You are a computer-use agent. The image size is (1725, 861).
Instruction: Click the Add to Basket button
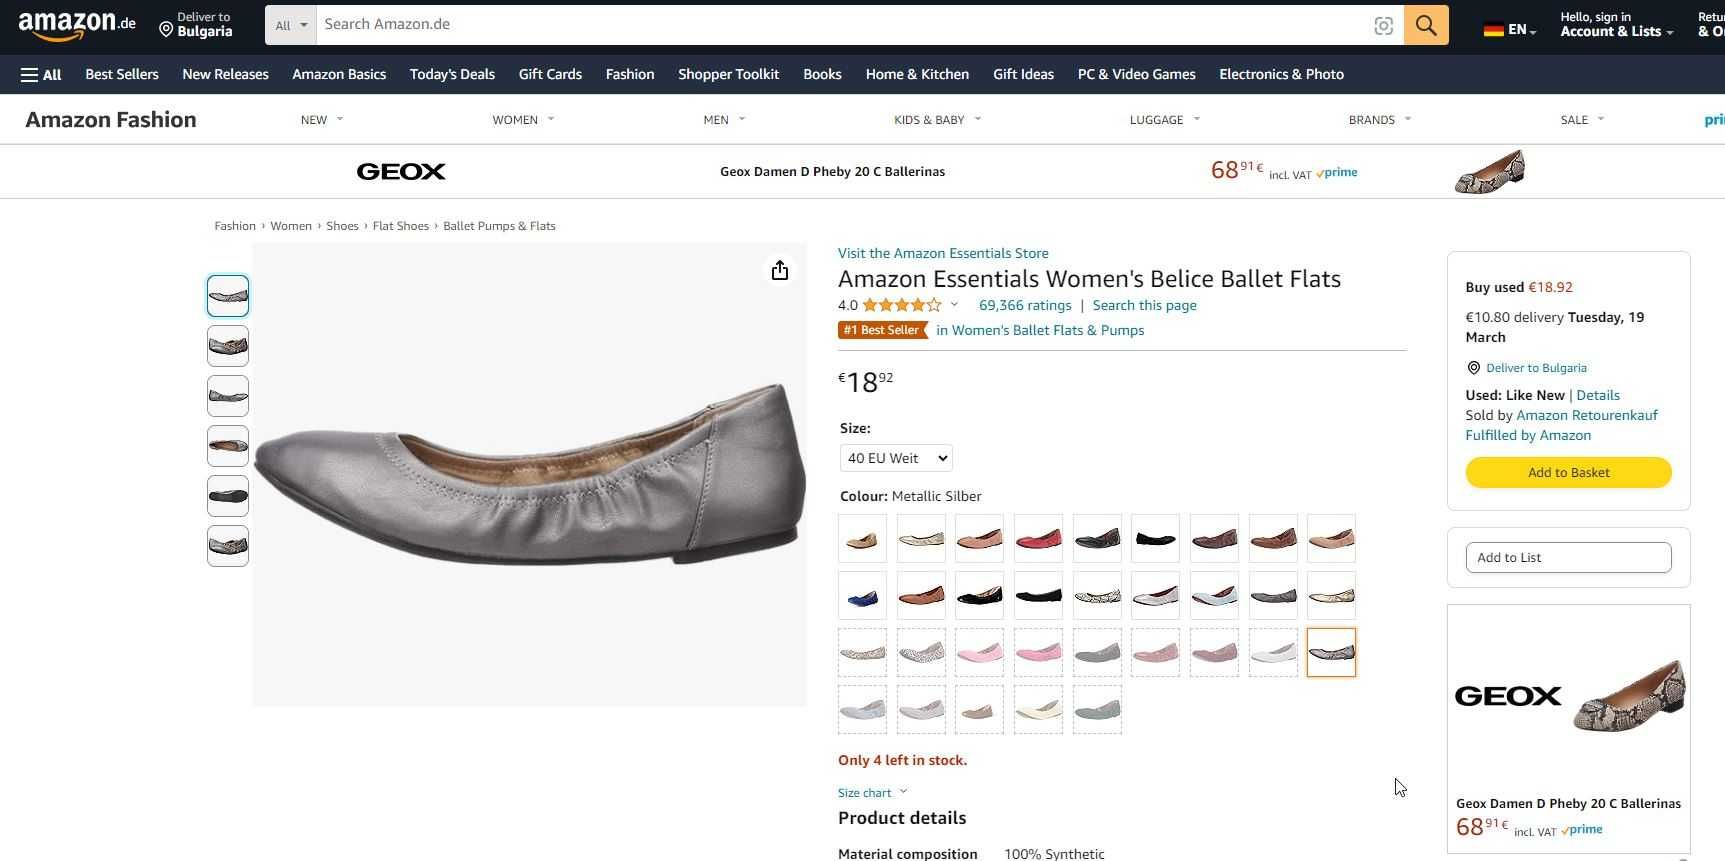point(1568,473)
